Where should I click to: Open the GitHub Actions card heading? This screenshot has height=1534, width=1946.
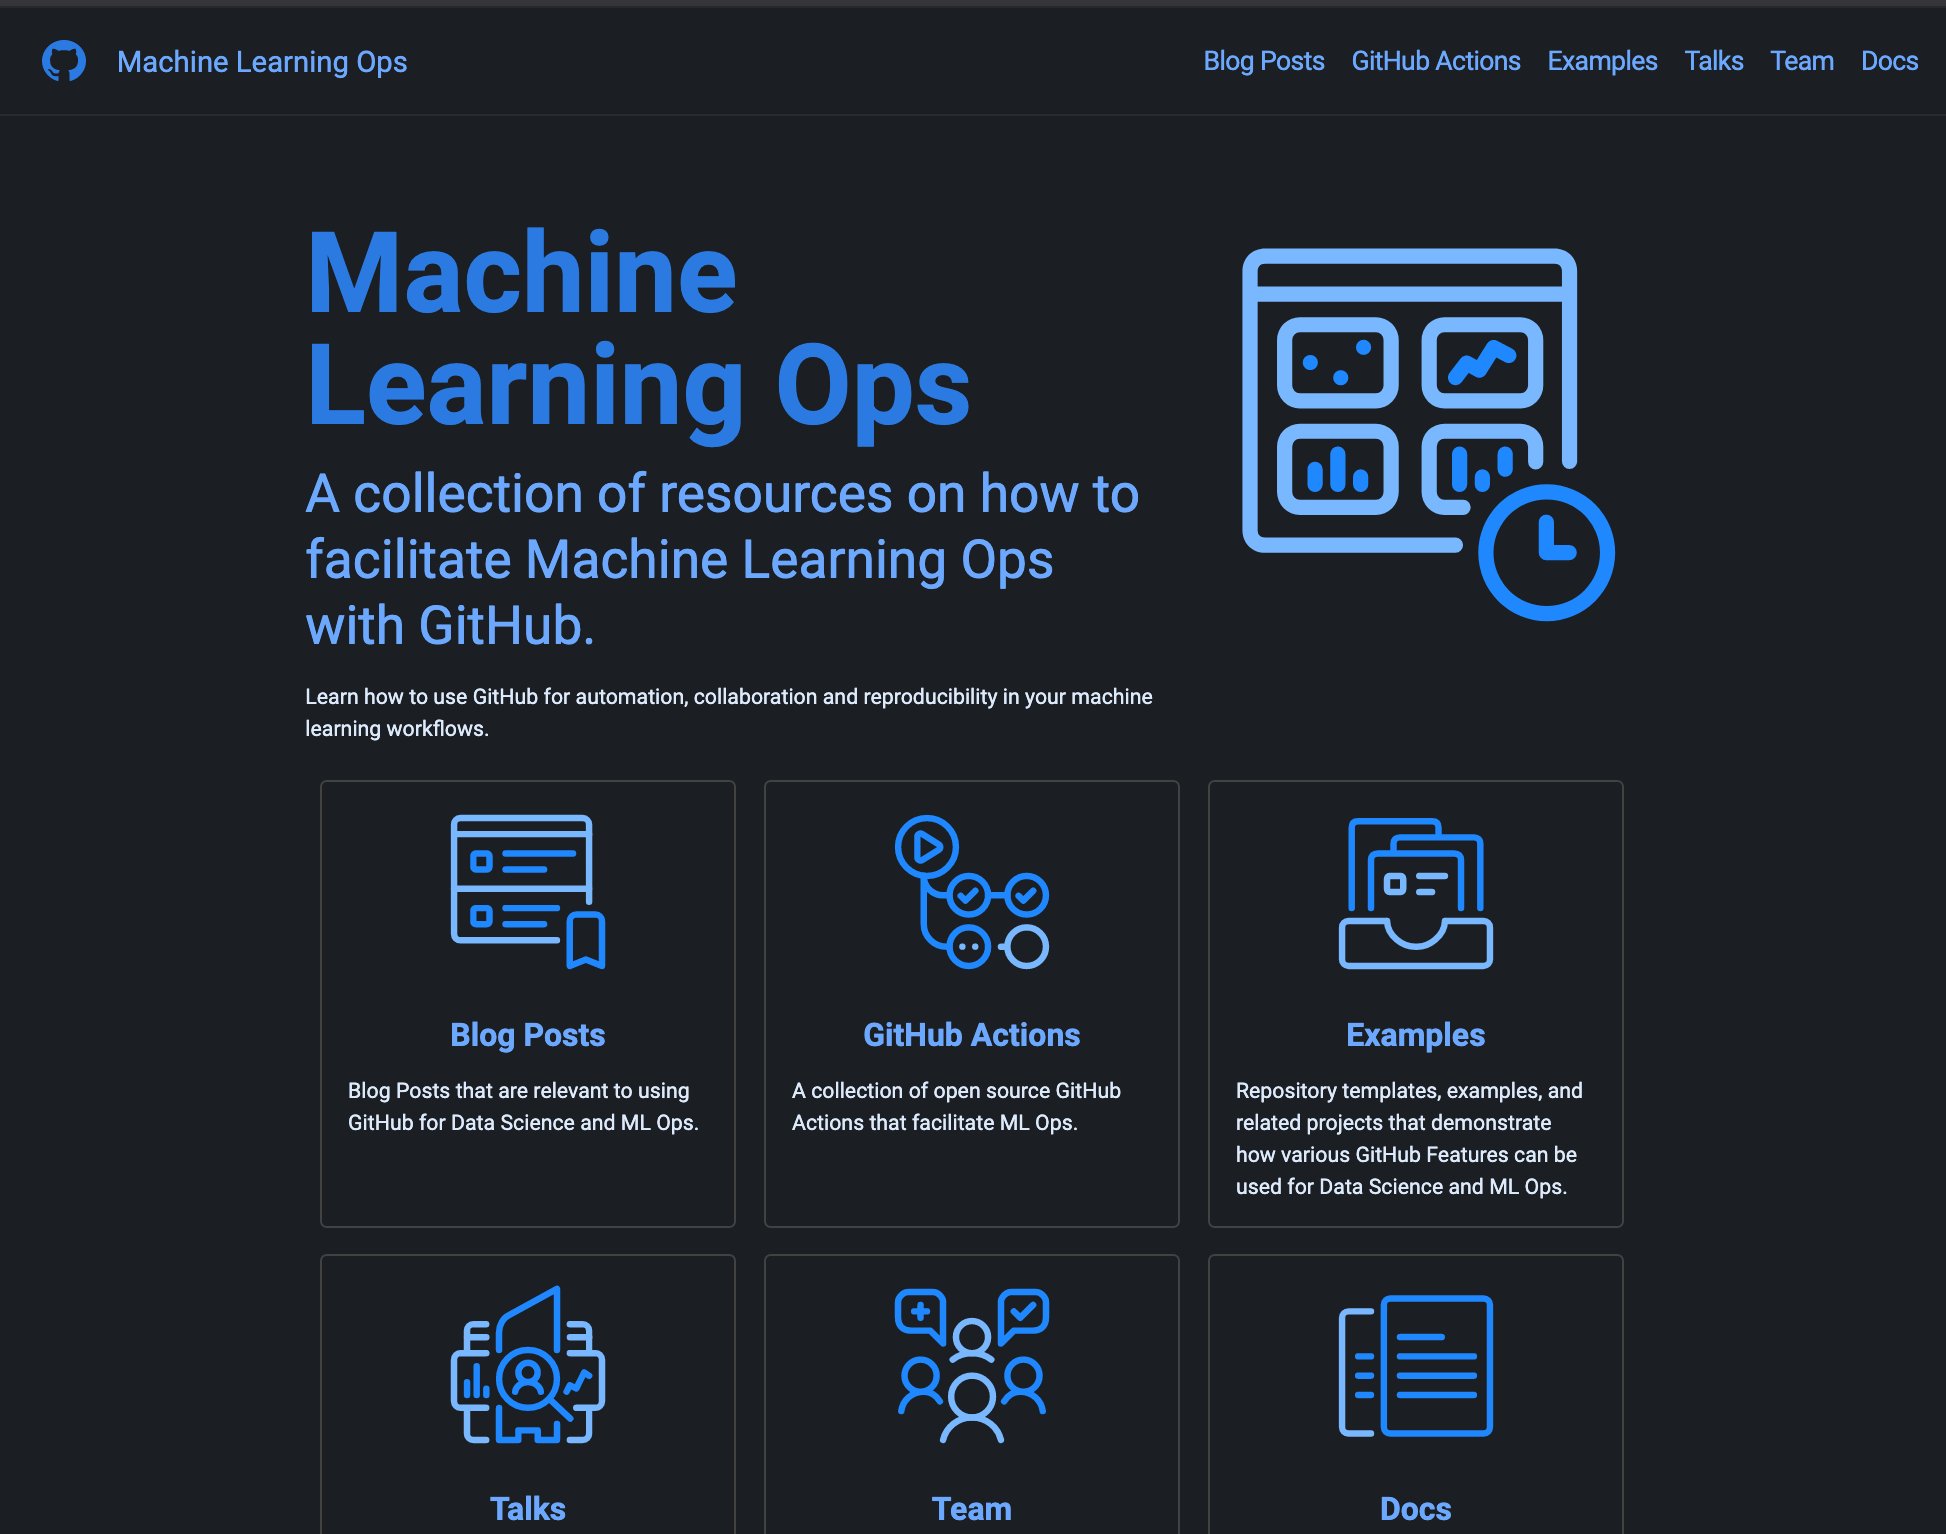pyautogui.click(x=971, y=1035)
